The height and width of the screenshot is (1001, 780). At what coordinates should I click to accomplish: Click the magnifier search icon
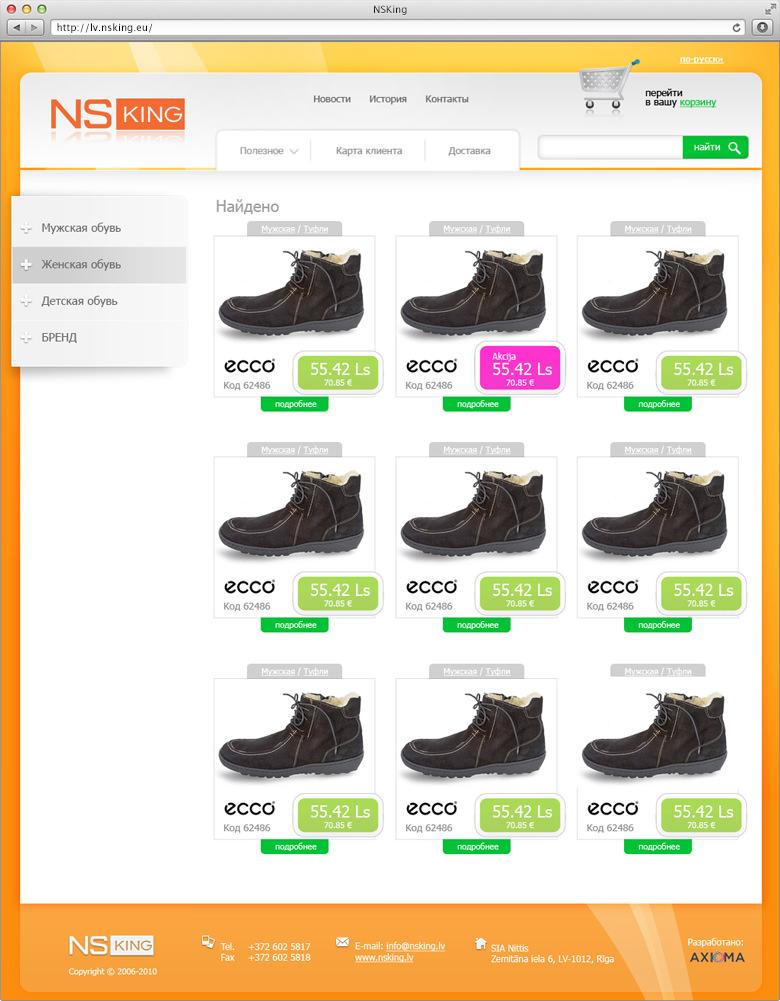[x=735, y=148]
